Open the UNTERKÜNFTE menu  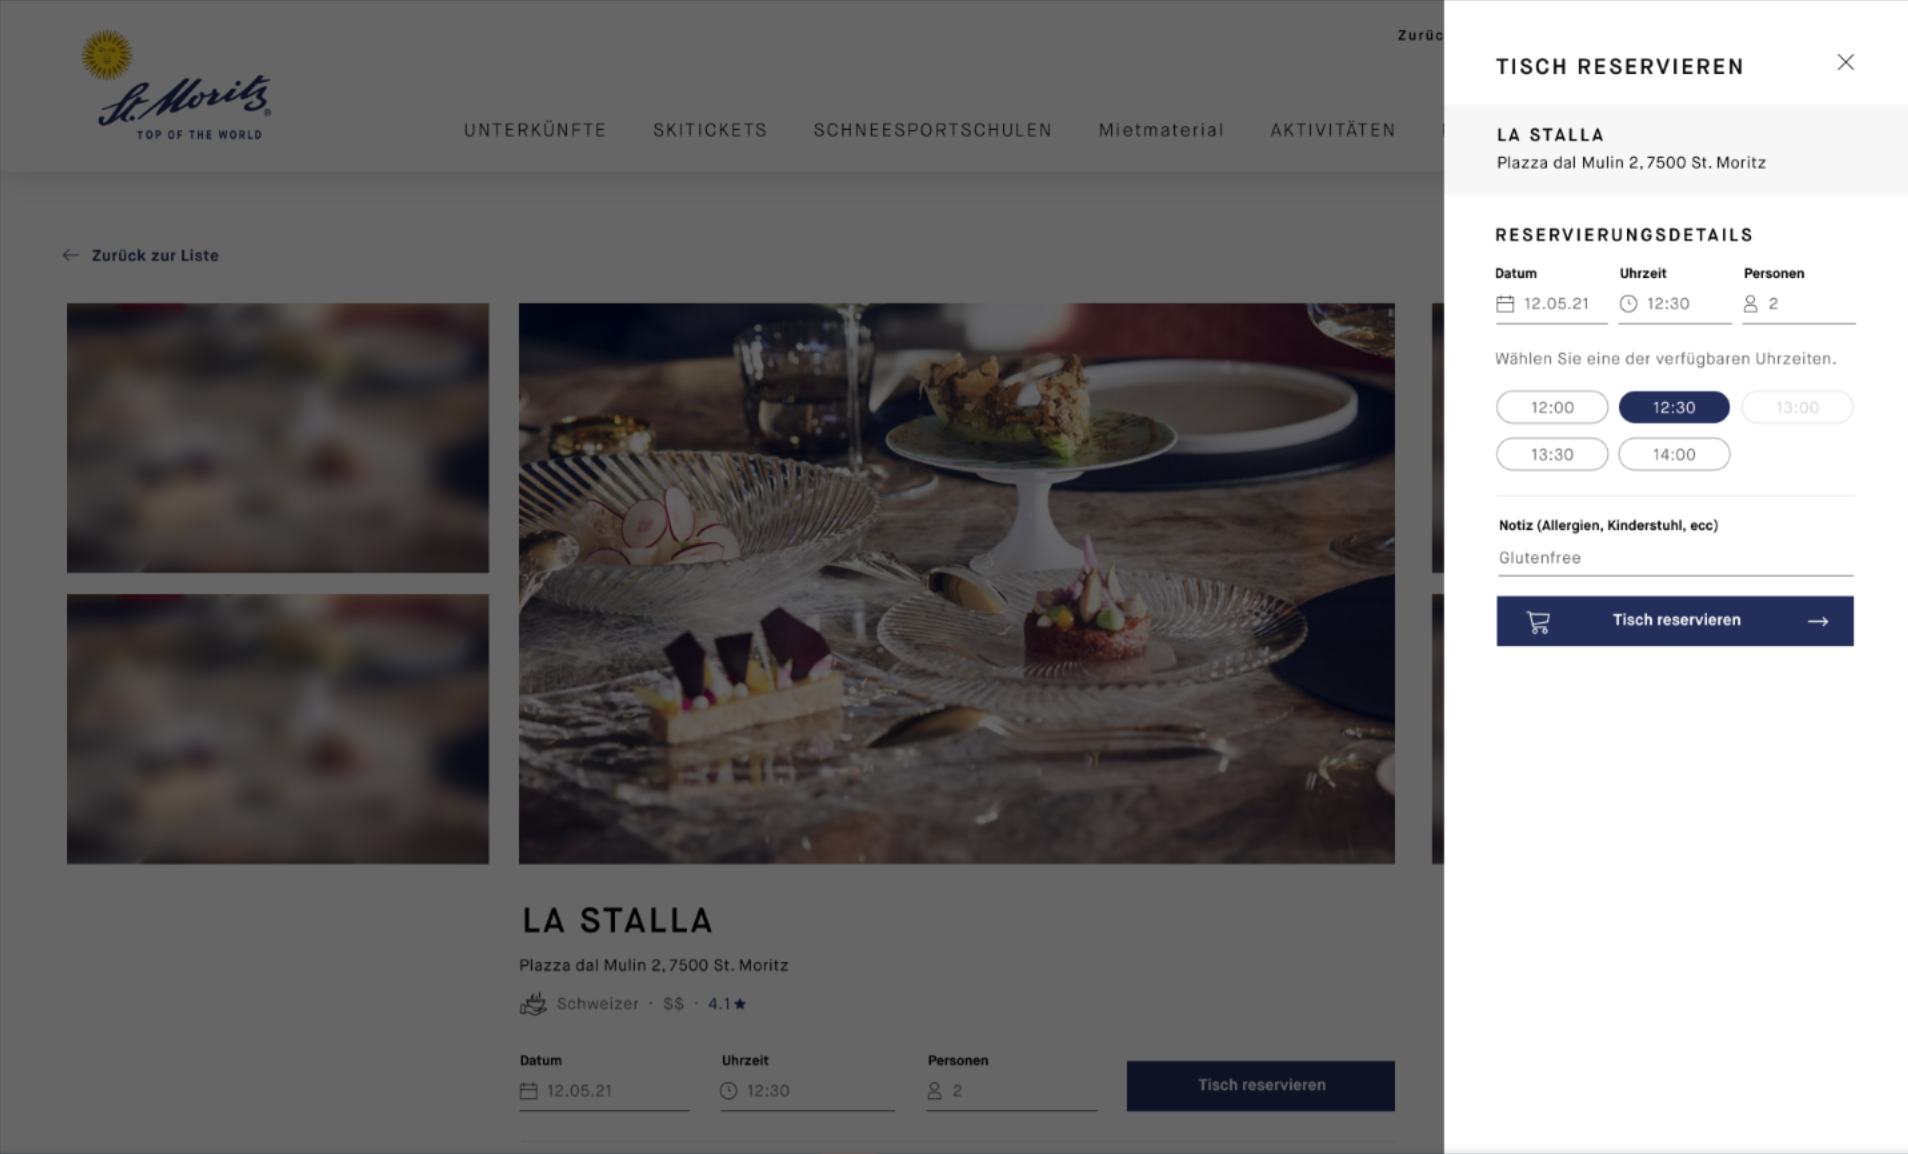coord(535,130)
